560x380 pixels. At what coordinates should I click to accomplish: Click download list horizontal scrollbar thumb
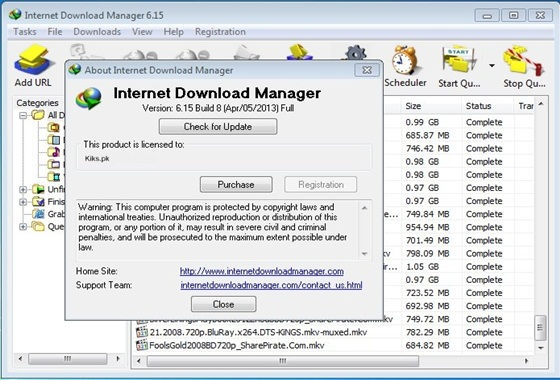[x=282, y=361]
